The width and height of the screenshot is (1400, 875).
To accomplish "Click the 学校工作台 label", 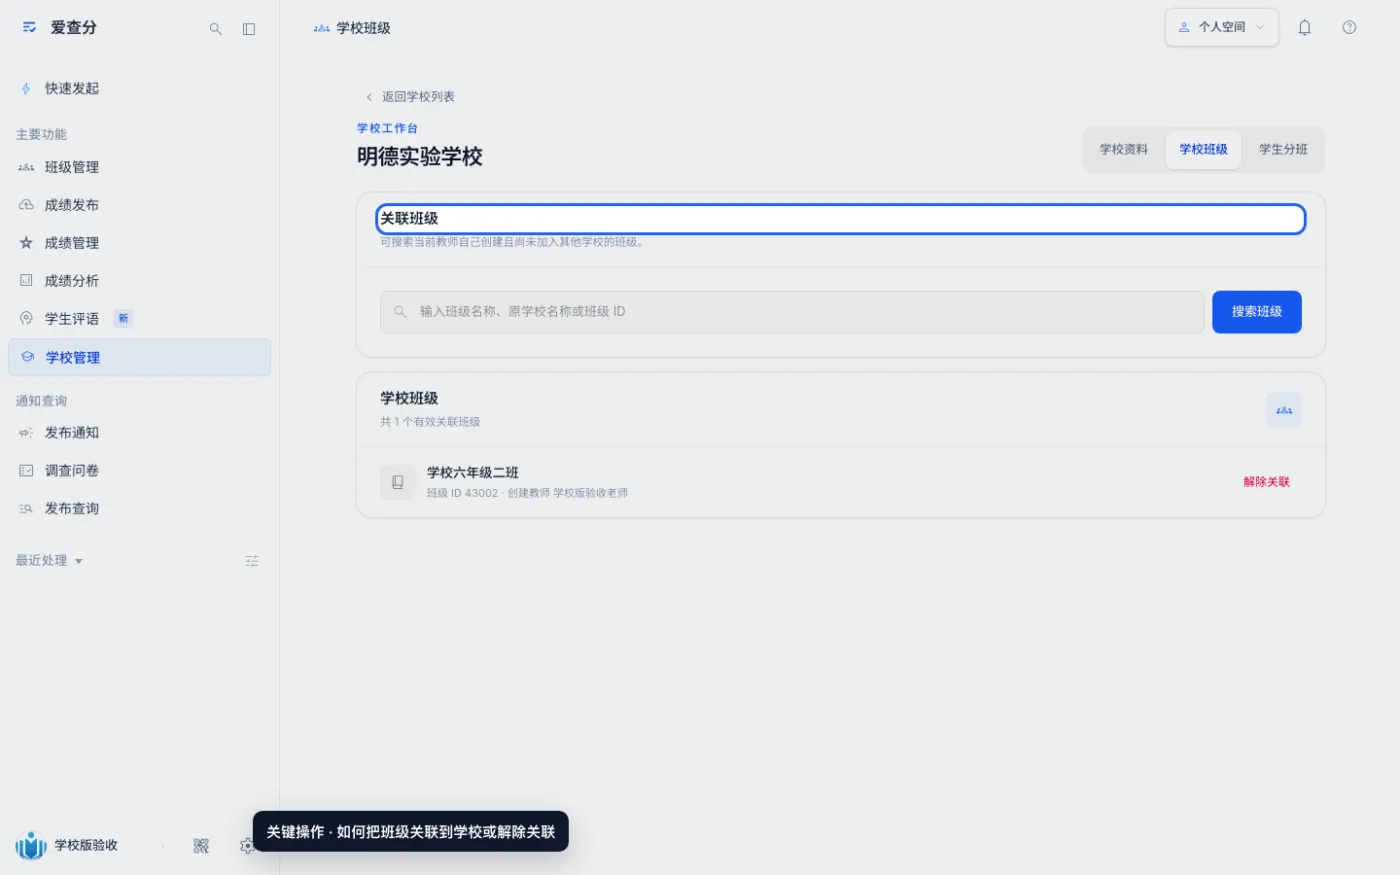I will click(x=388, y=128).
